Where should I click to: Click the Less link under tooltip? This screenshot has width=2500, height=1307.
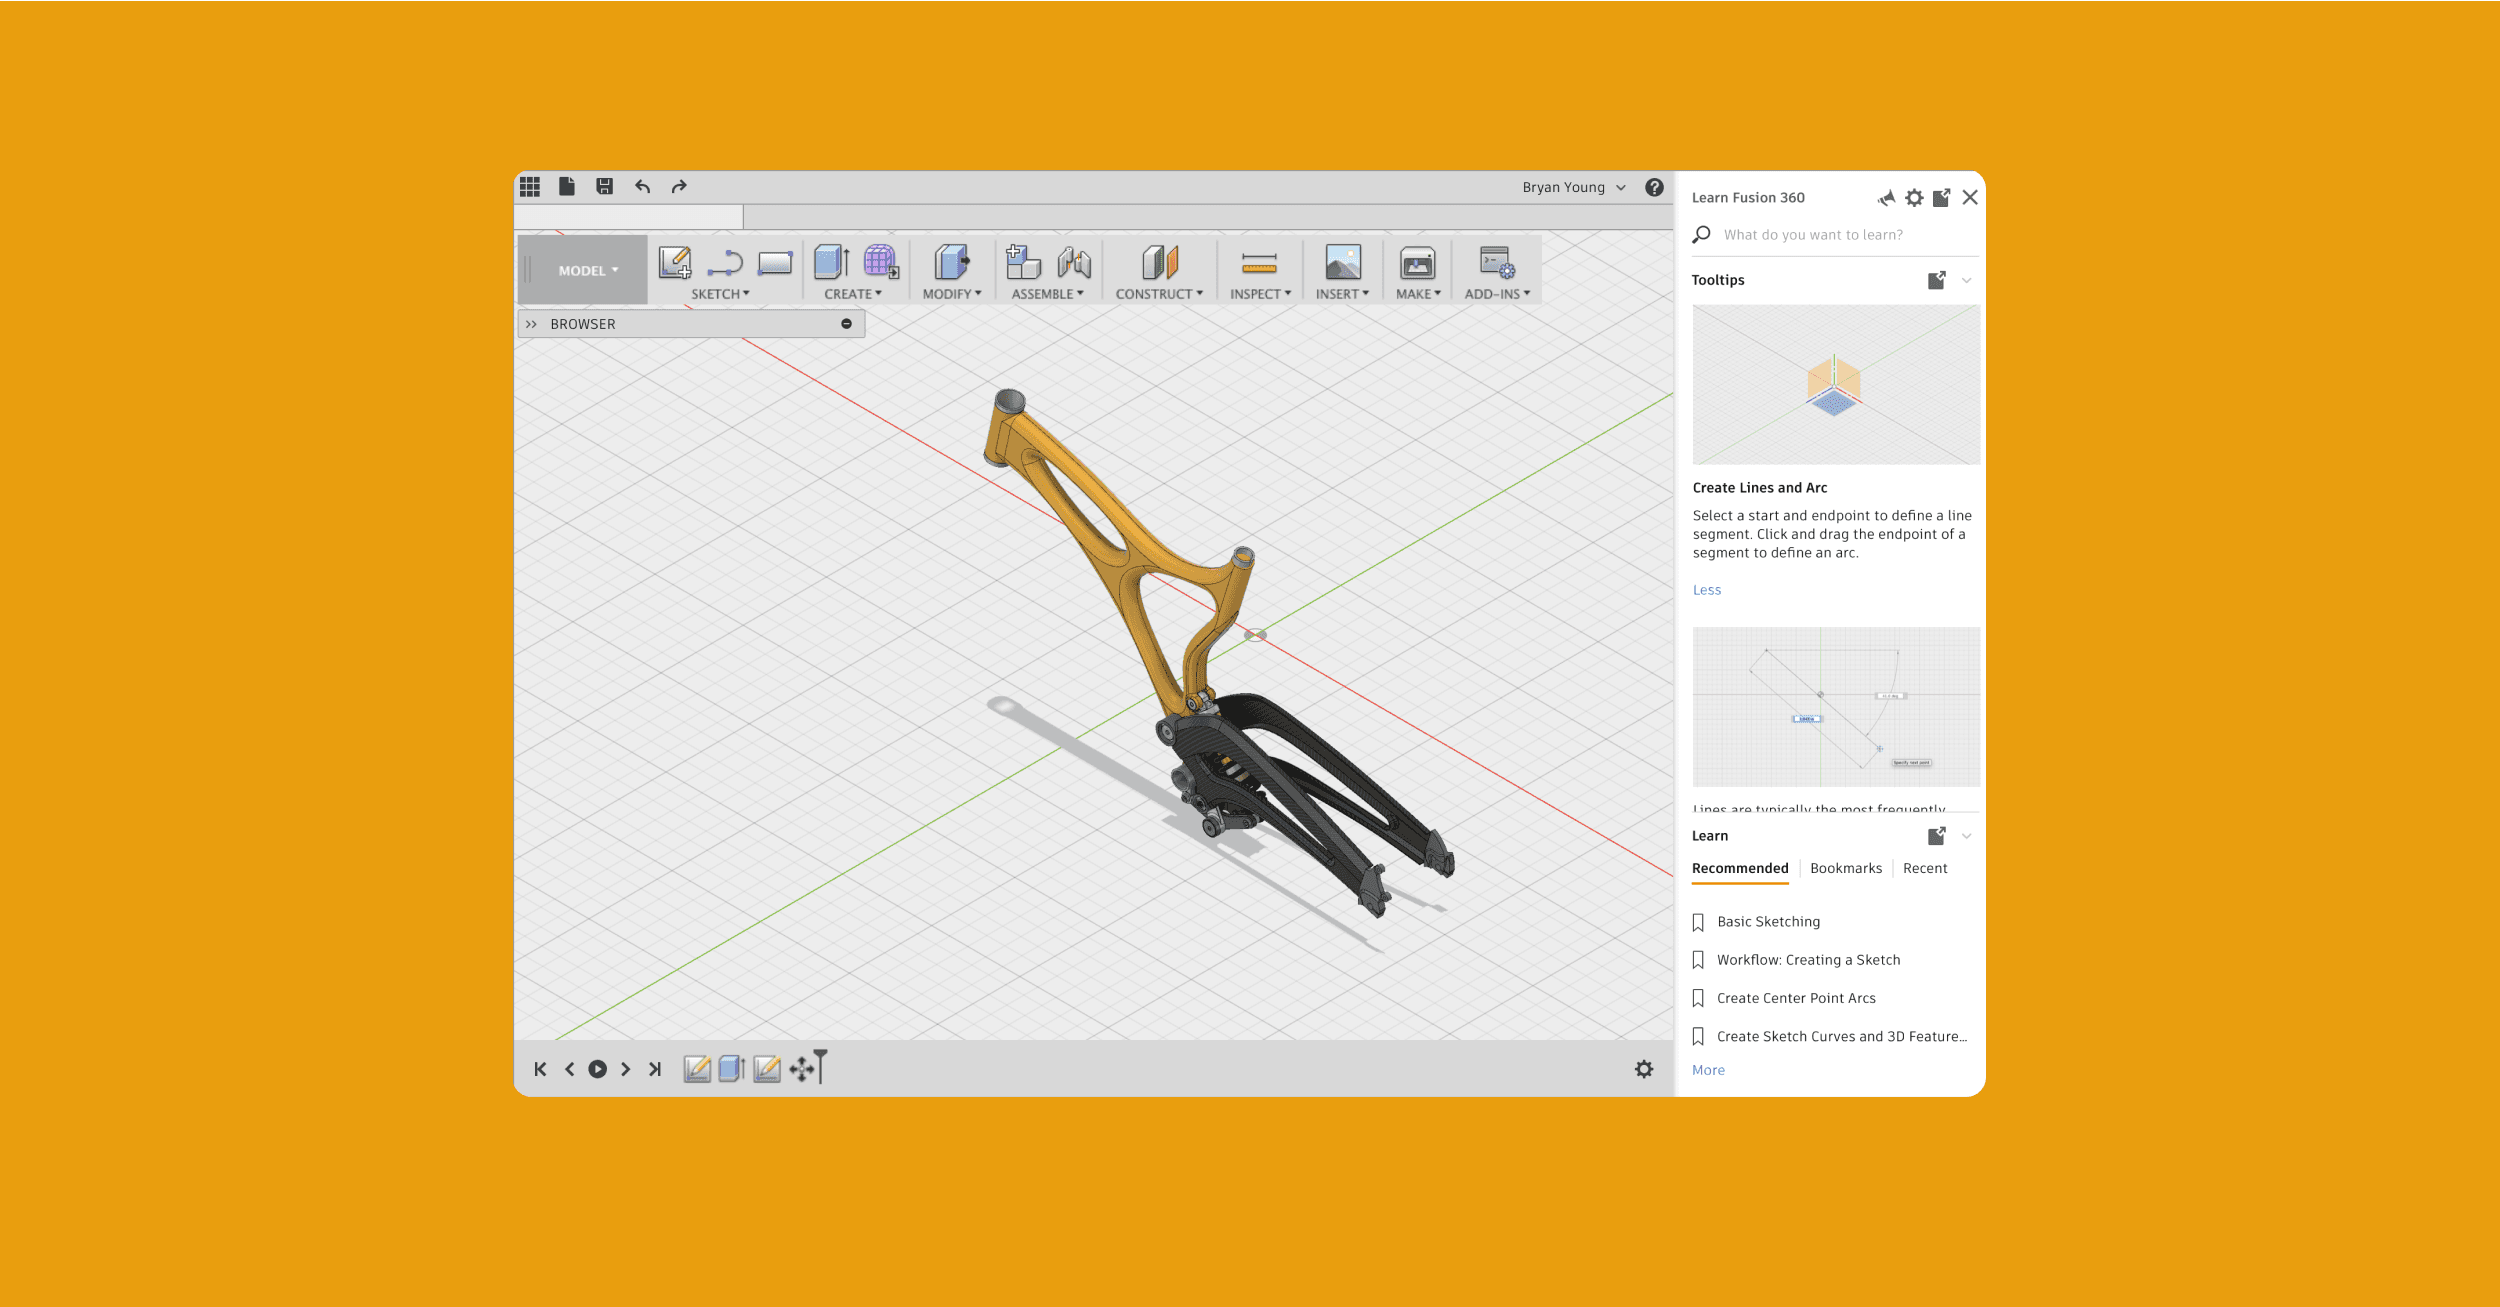(x=1706, y=590)
